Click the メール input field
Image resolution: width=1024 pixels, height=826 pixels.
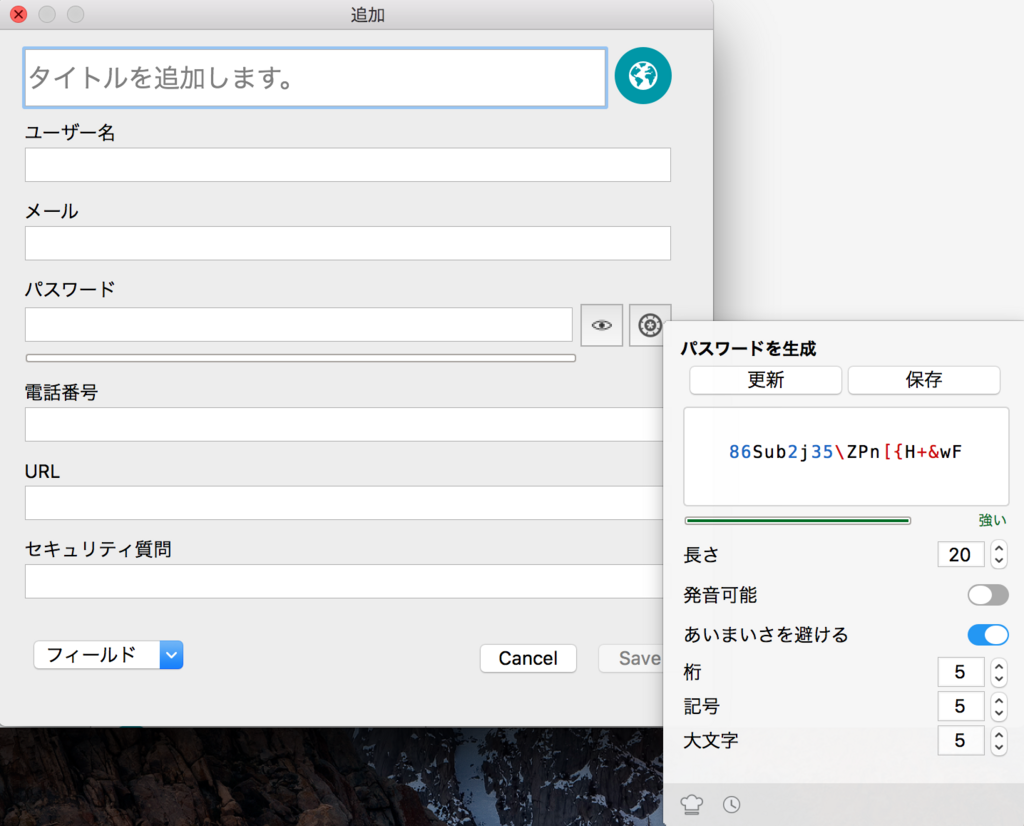[x=347, y=243]
